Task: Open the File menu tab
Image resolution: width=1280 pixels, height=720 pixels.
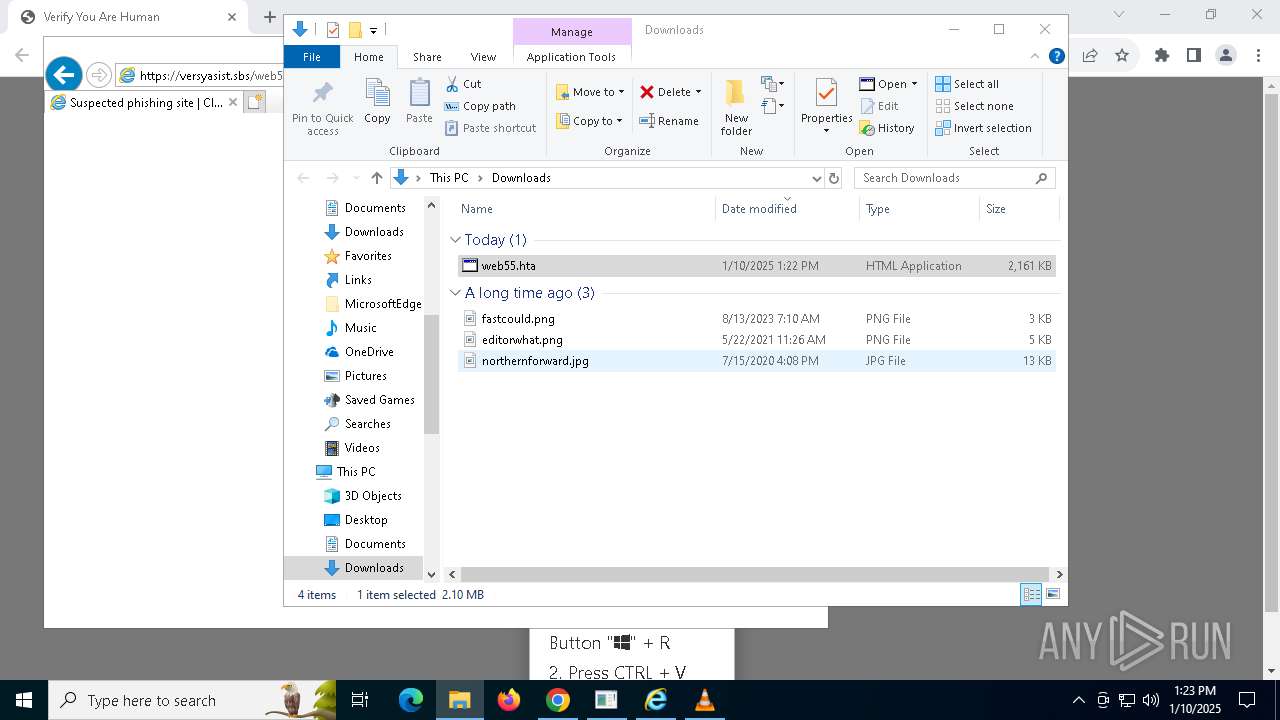Action: click(x=312, y=57)
